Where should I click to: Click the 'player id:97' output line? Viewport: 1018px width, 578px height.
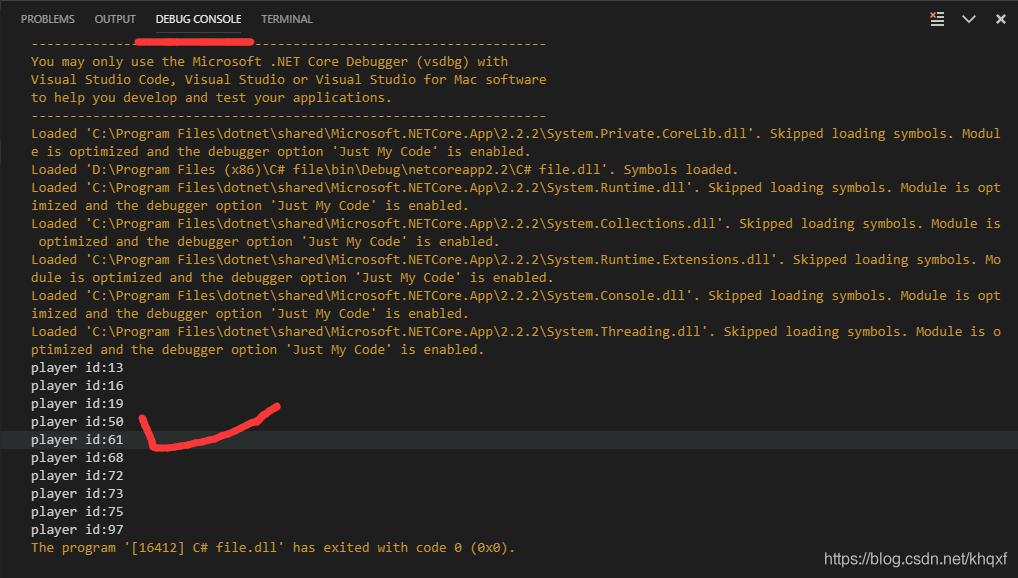pos(77,530)
